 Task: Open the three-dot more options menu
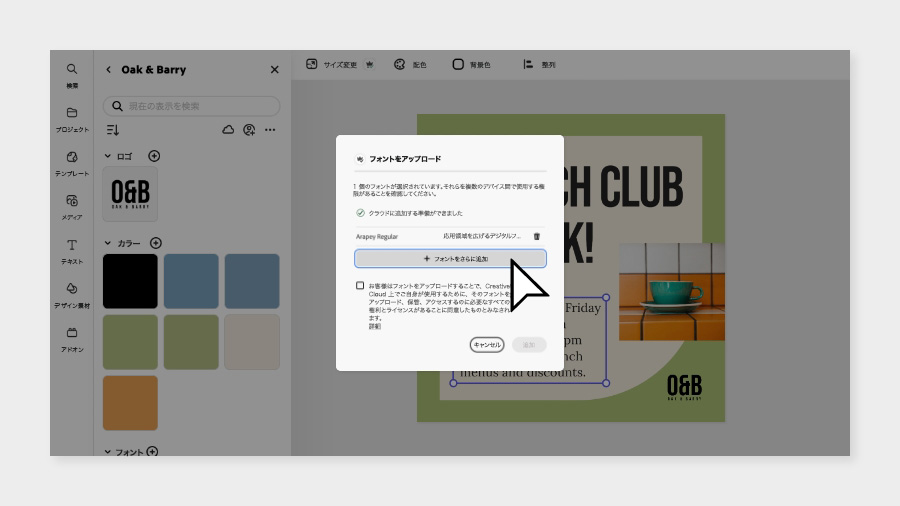coord(270,130)
